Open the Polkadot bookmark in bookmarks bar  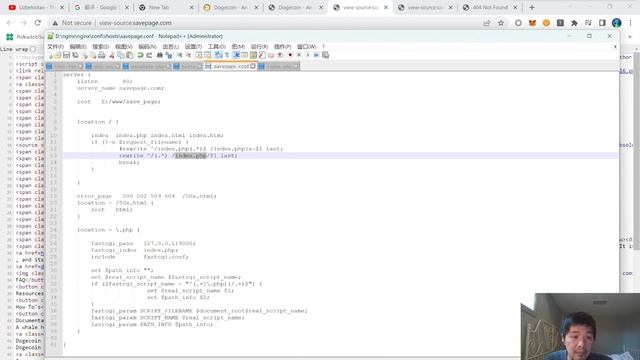[x=24, y=37]
